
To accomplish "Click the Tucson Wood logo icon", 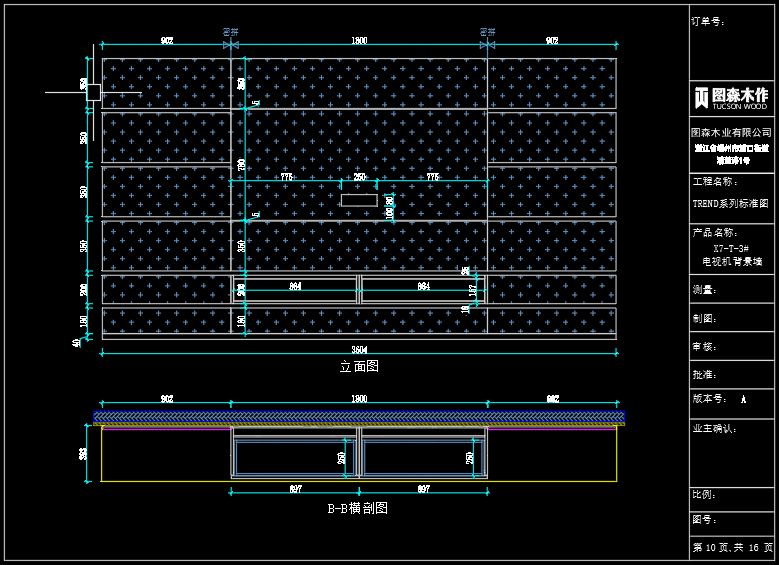I will [701, 97].
